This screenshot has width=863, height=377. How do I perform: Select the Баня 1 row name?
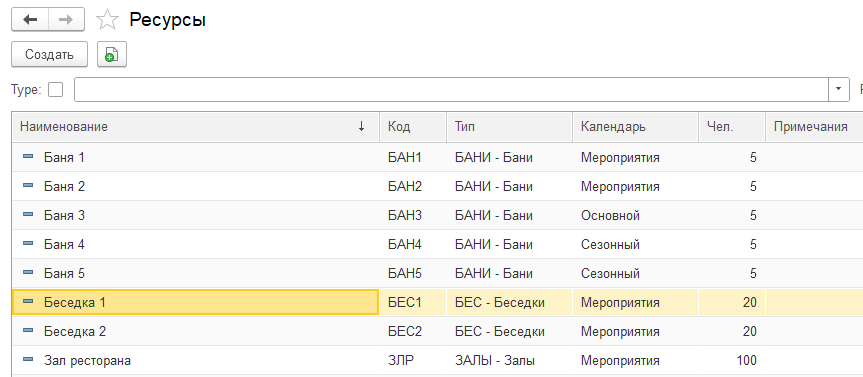click(x=64, y=157)
